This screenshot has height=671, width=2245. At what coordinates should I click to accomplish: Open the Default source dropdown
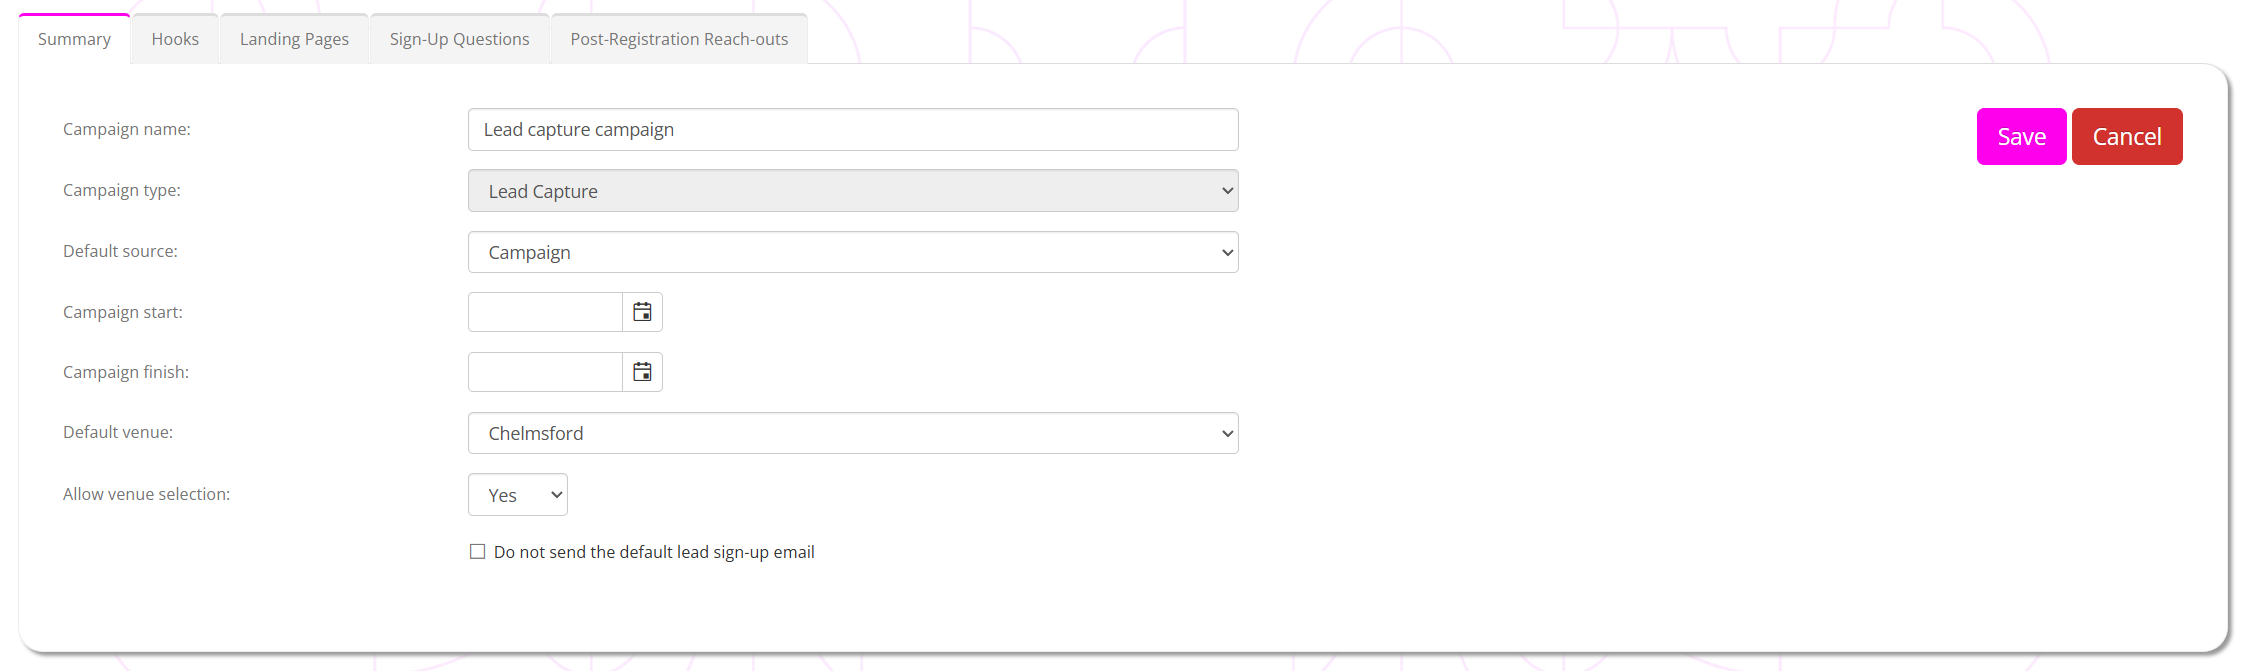852,252
